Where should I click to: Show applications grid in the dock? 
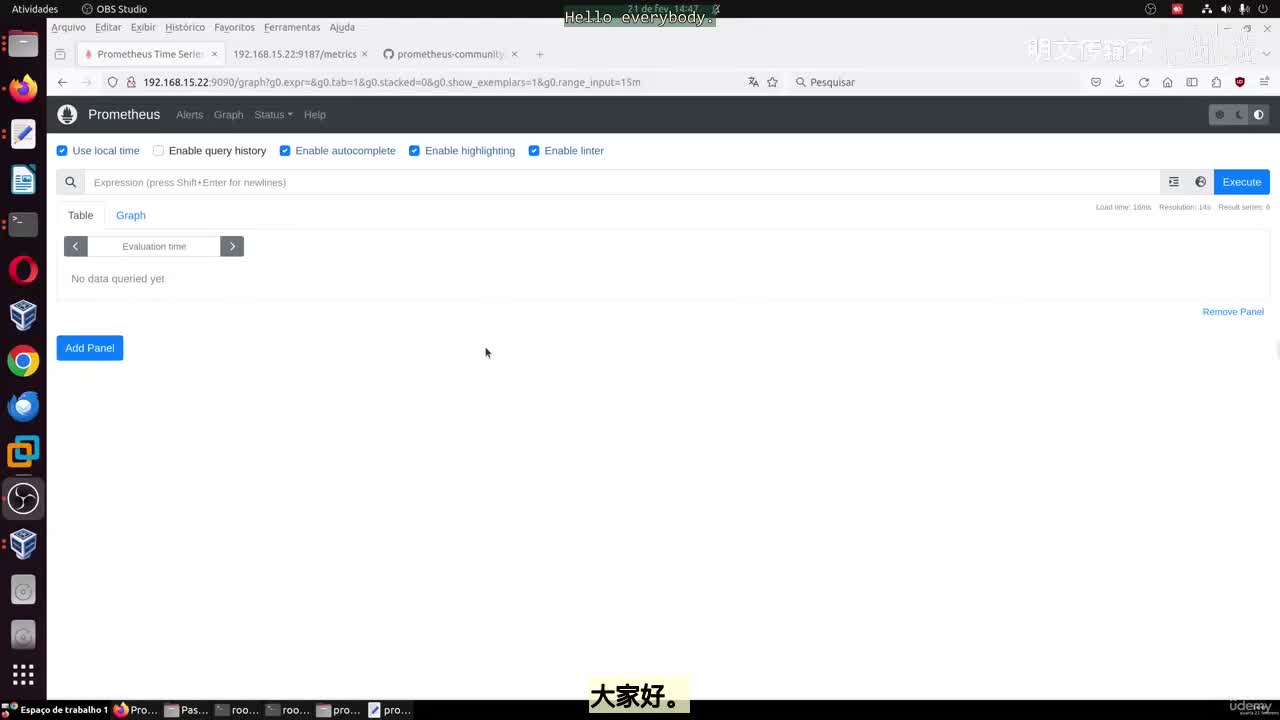(23, 674)
